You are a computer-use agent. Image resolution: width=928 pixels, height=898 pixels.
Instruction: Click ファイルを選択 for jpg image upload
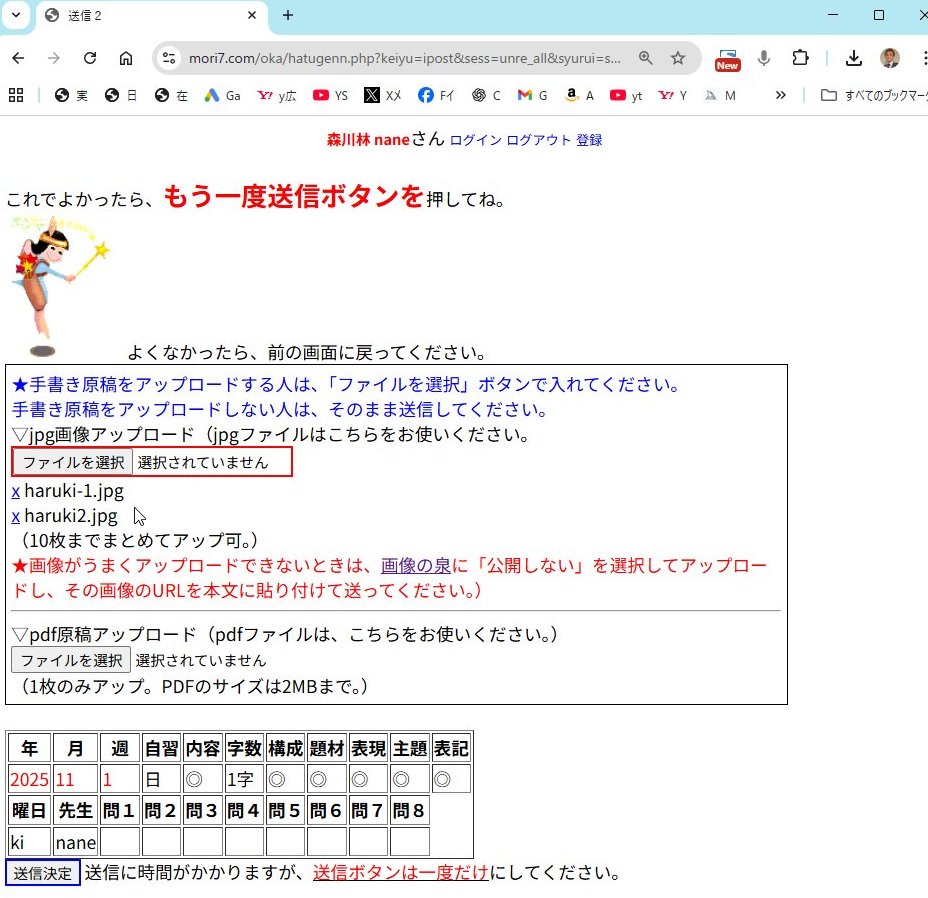73,462
